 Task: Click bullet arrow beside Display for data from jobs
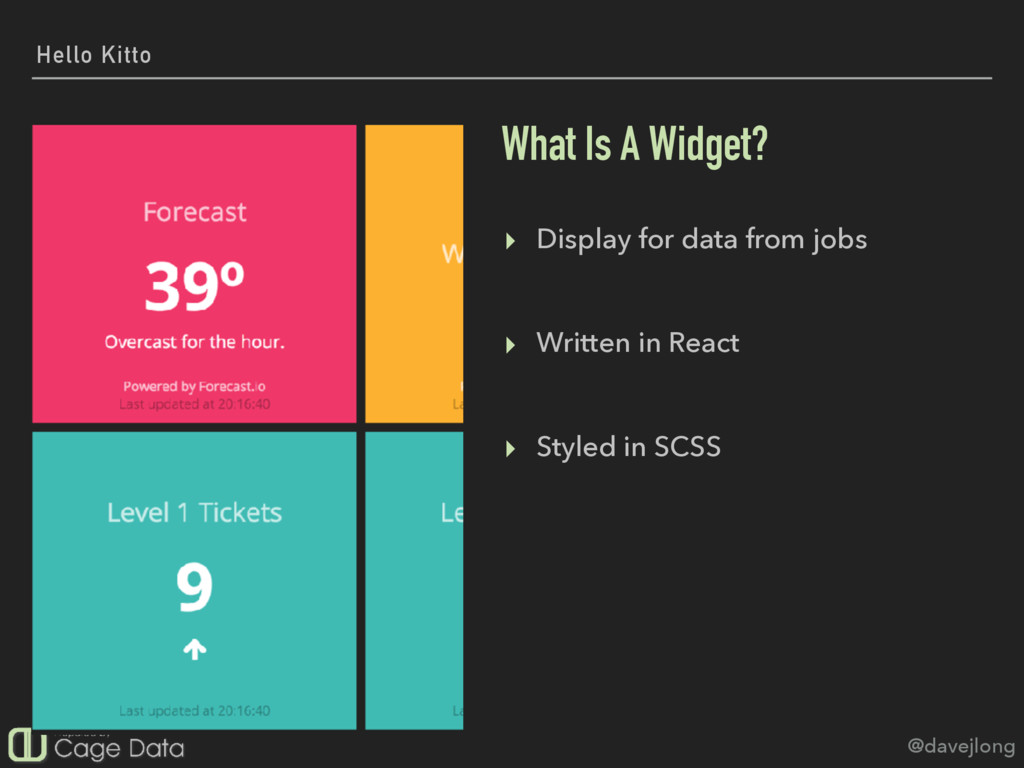(x=510, y=241)
